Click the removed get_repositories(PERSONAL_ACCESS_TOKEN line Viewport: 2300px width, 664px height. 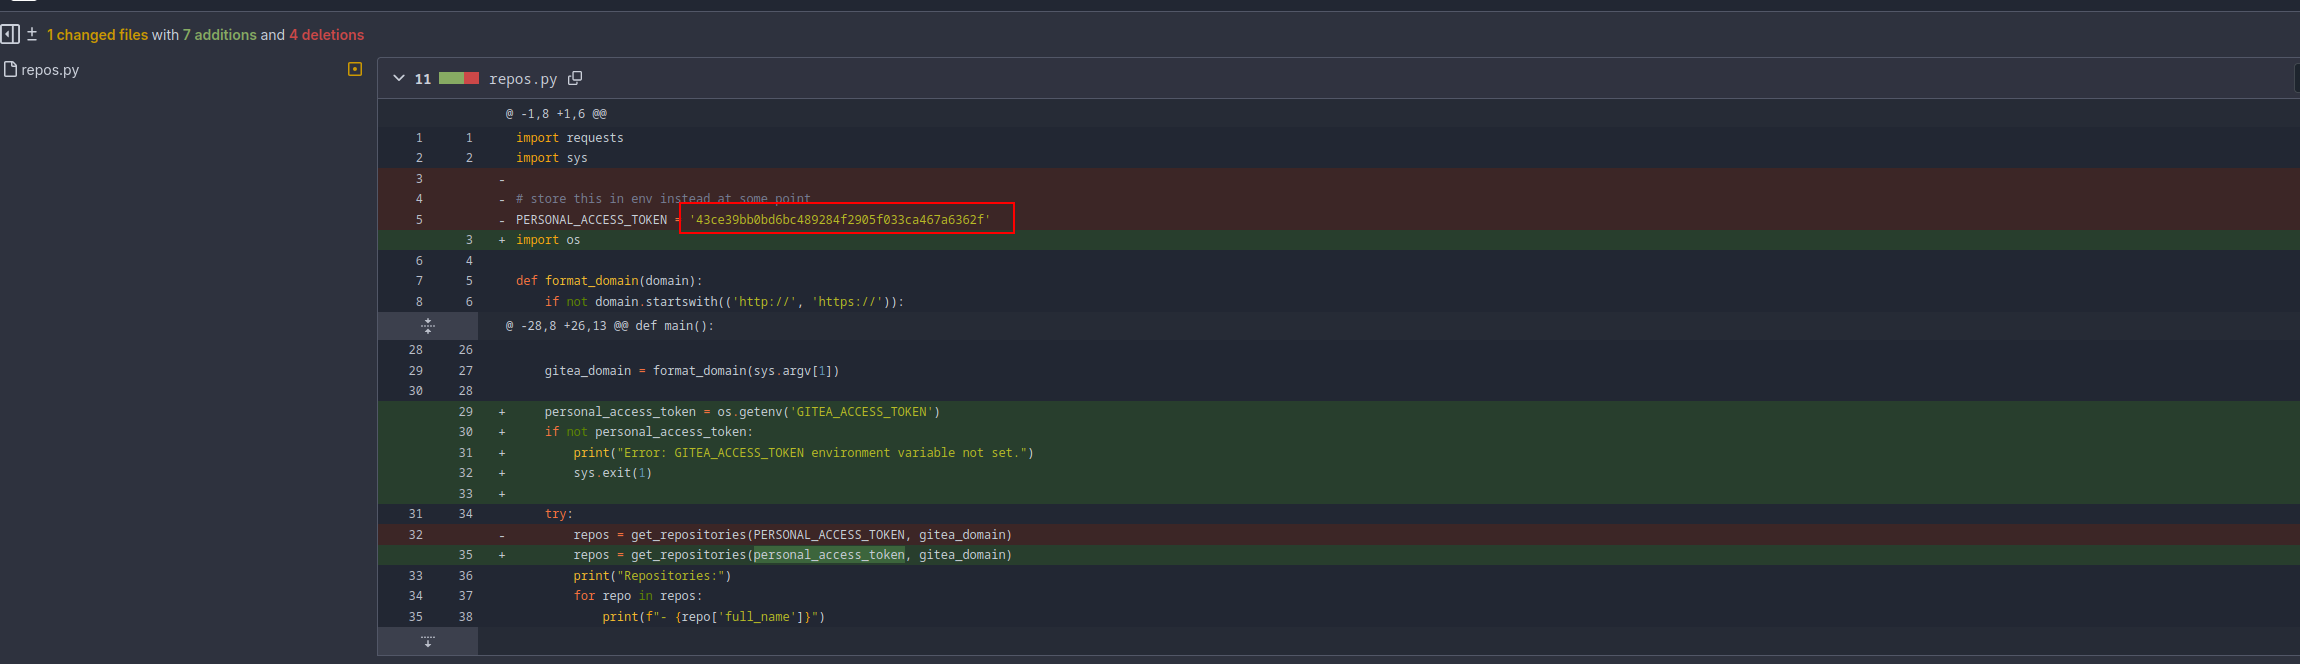click(x=793, y=535)
